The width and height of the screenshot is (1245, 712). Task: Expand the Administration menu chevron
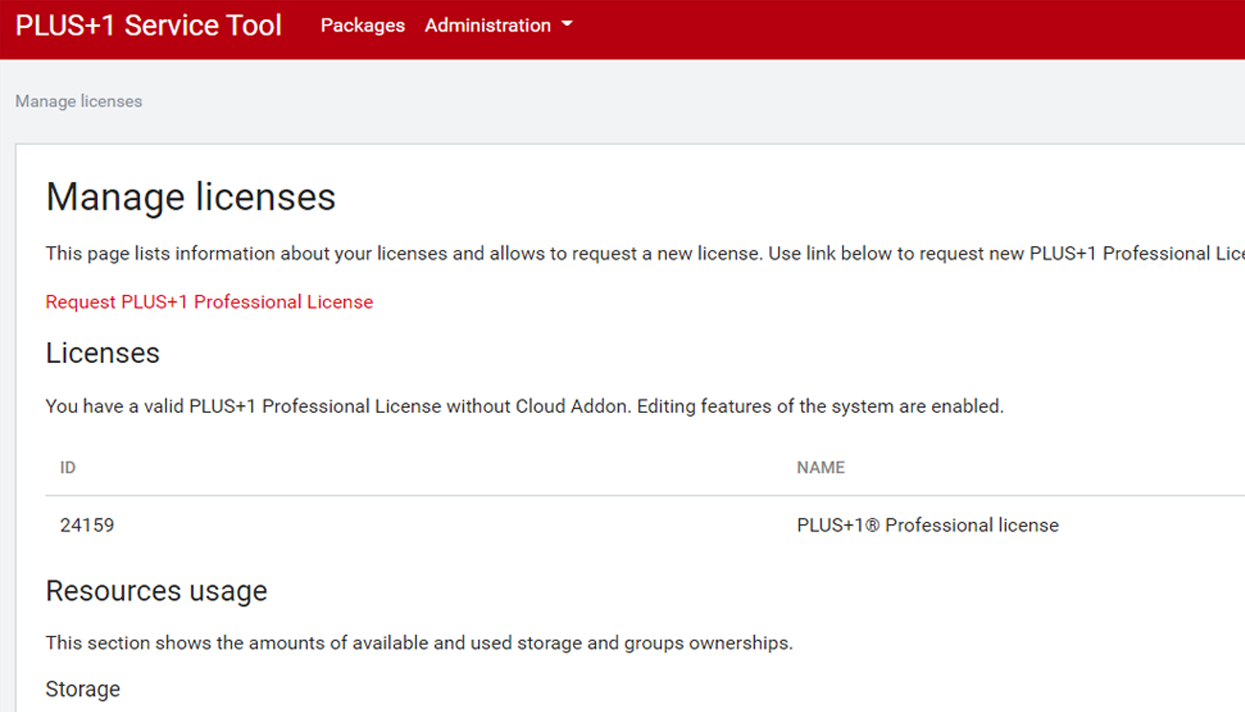point(567,25)
